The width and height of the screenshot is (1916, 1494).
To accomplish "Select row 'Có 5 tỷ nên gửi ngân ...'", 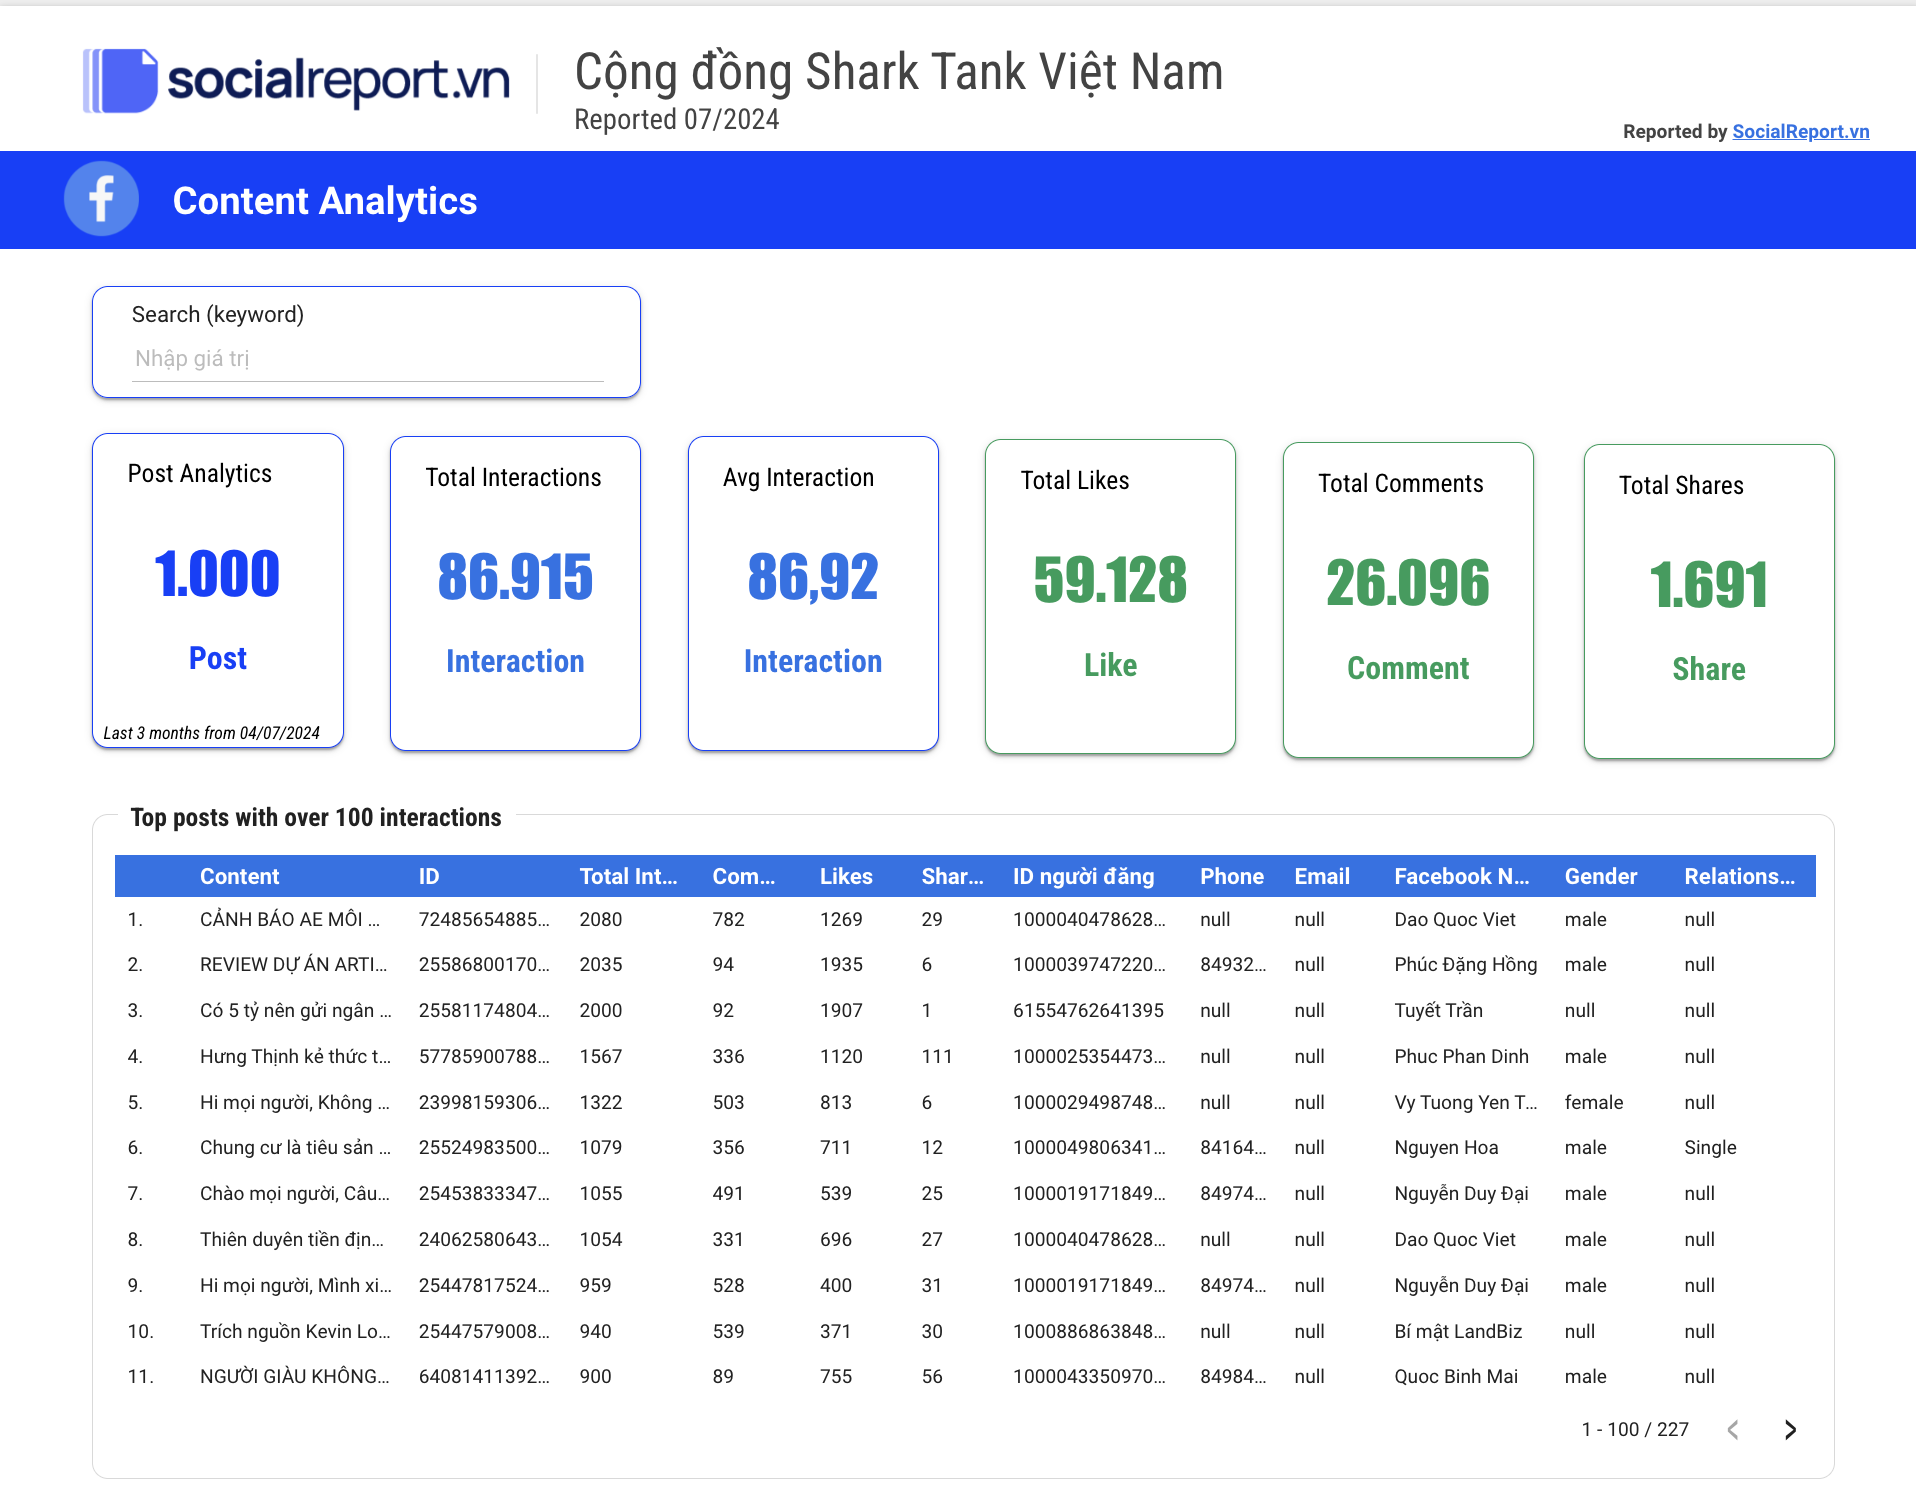I will click(965, 1010).
